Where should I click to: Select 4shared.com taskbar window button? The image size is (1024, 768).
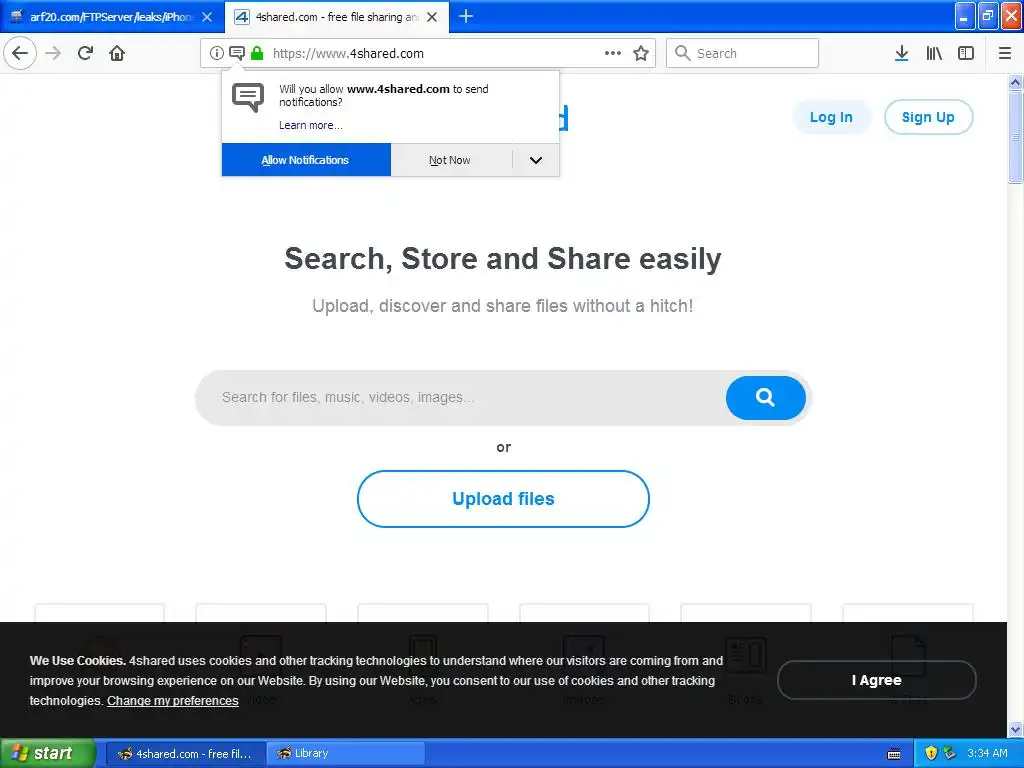185,754
